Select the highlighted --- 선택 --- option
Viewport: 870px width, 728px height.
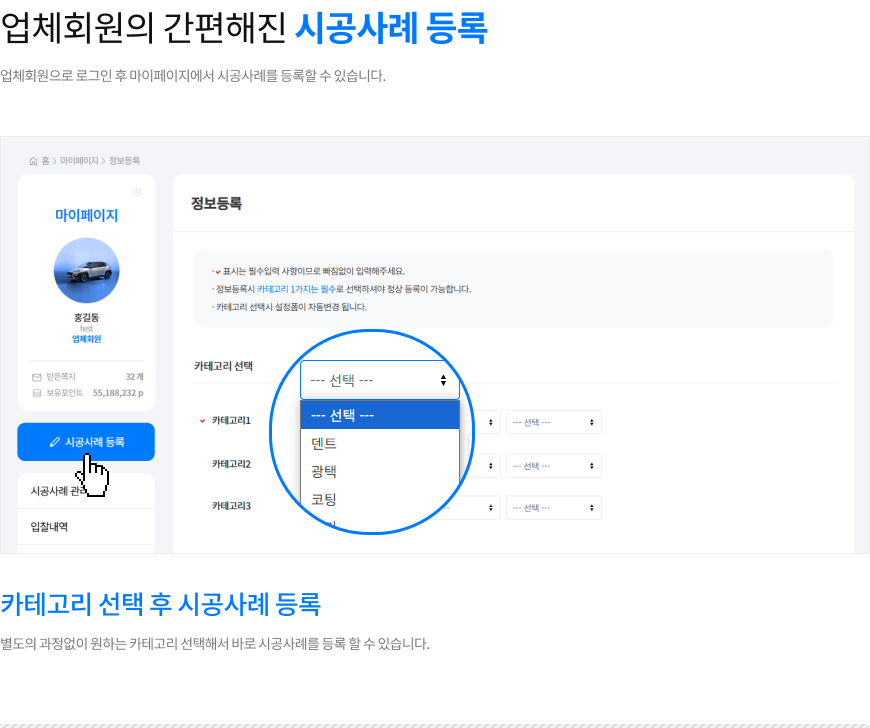pos(380,415)
